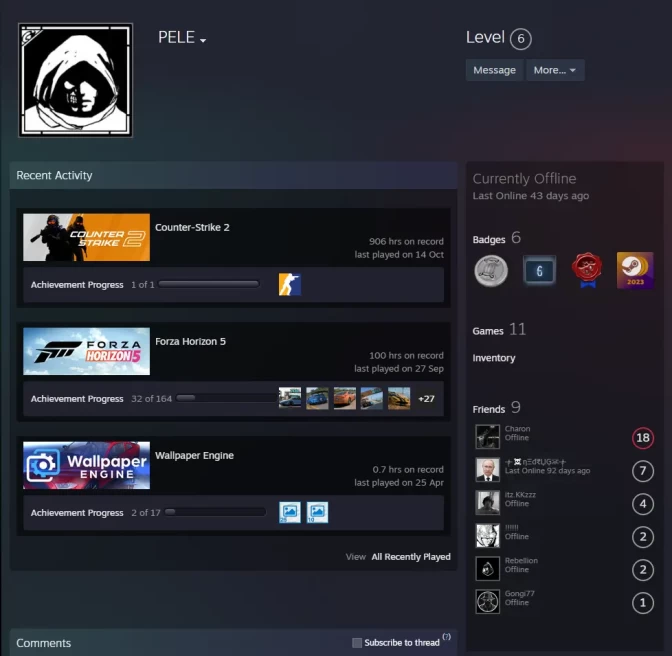
Task: Click '32 of 164' achievement count
Action: [151, 399]
